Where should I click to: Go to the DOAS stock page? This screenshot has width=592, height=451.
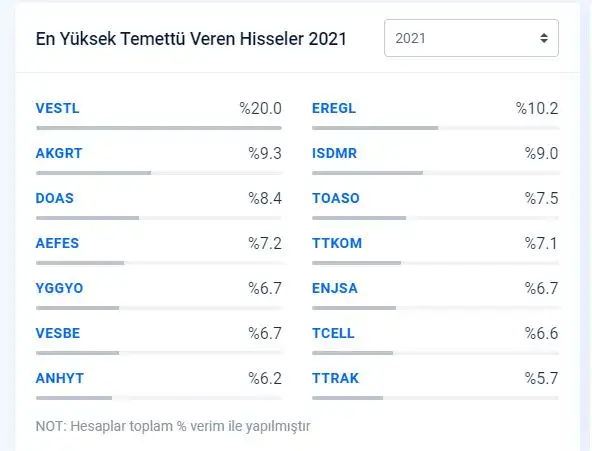(54, 198)
